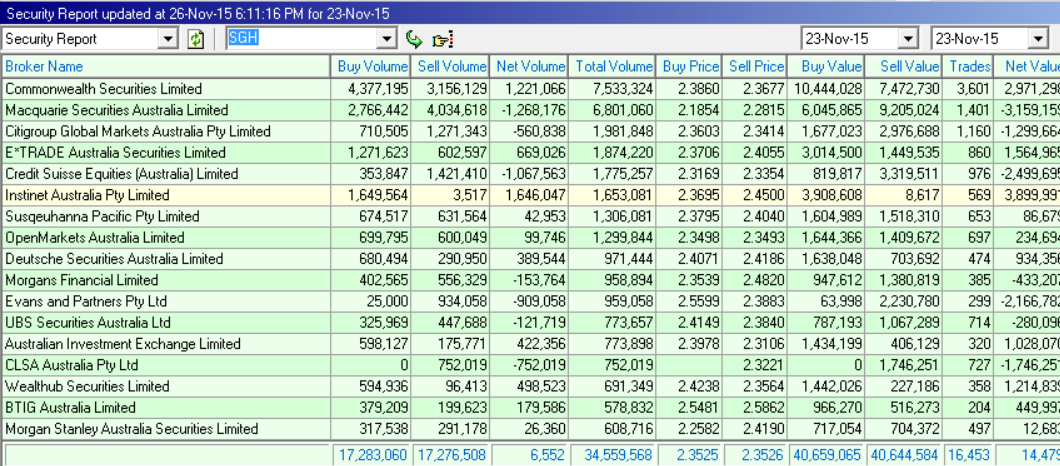Click the green refresh report icon
The image size is (1060, 466).
coord(195,39)
